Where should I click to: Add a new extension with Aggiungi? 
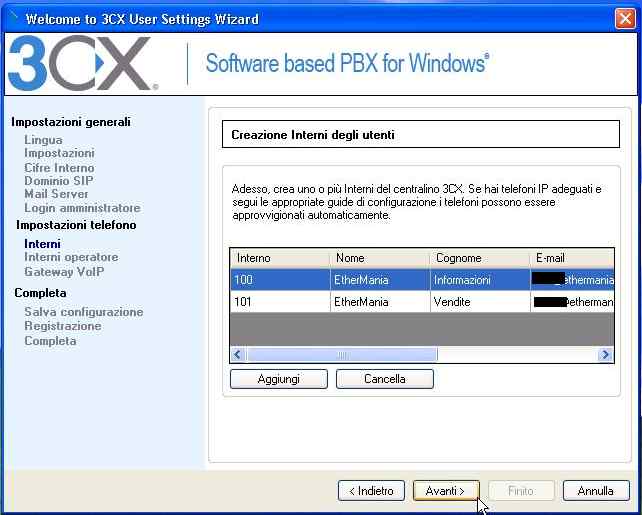pos(279,379)
